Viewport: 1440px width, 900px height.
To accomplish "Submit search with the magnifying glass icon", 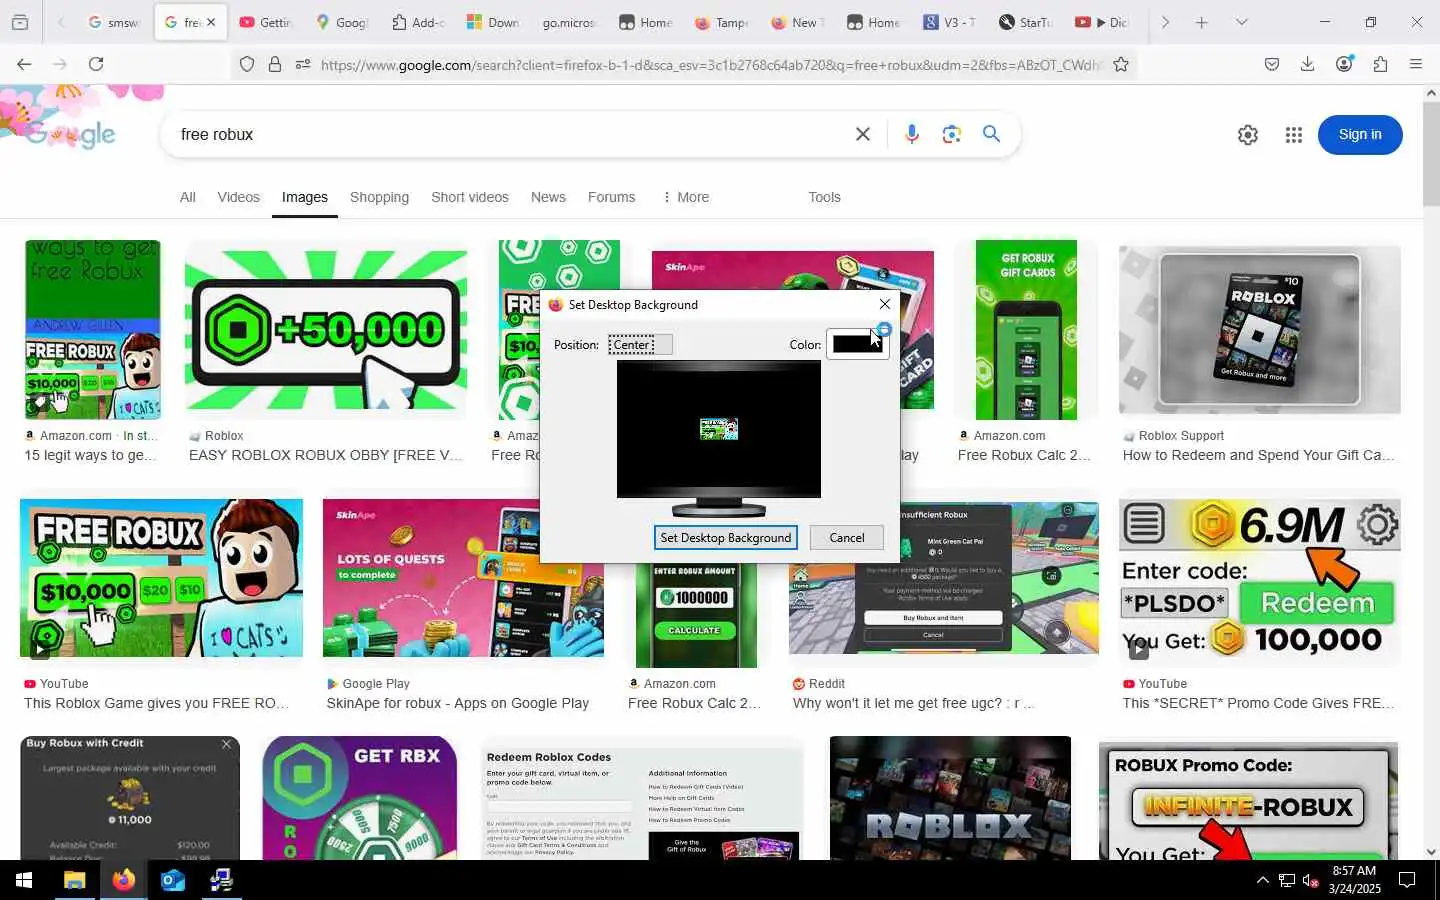I will pyautogui.click(x=991, y=134).
